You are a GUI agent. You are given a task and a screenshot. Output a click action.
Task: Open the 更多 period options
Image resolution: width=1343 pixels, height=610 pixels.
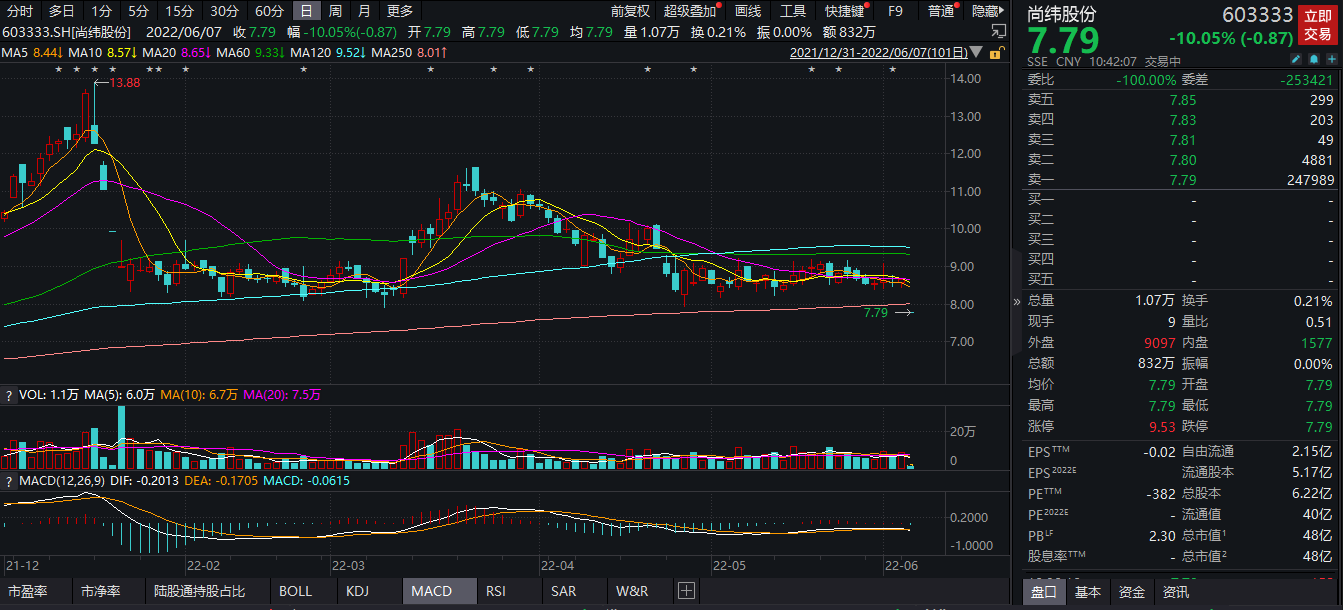pos(400,11)
